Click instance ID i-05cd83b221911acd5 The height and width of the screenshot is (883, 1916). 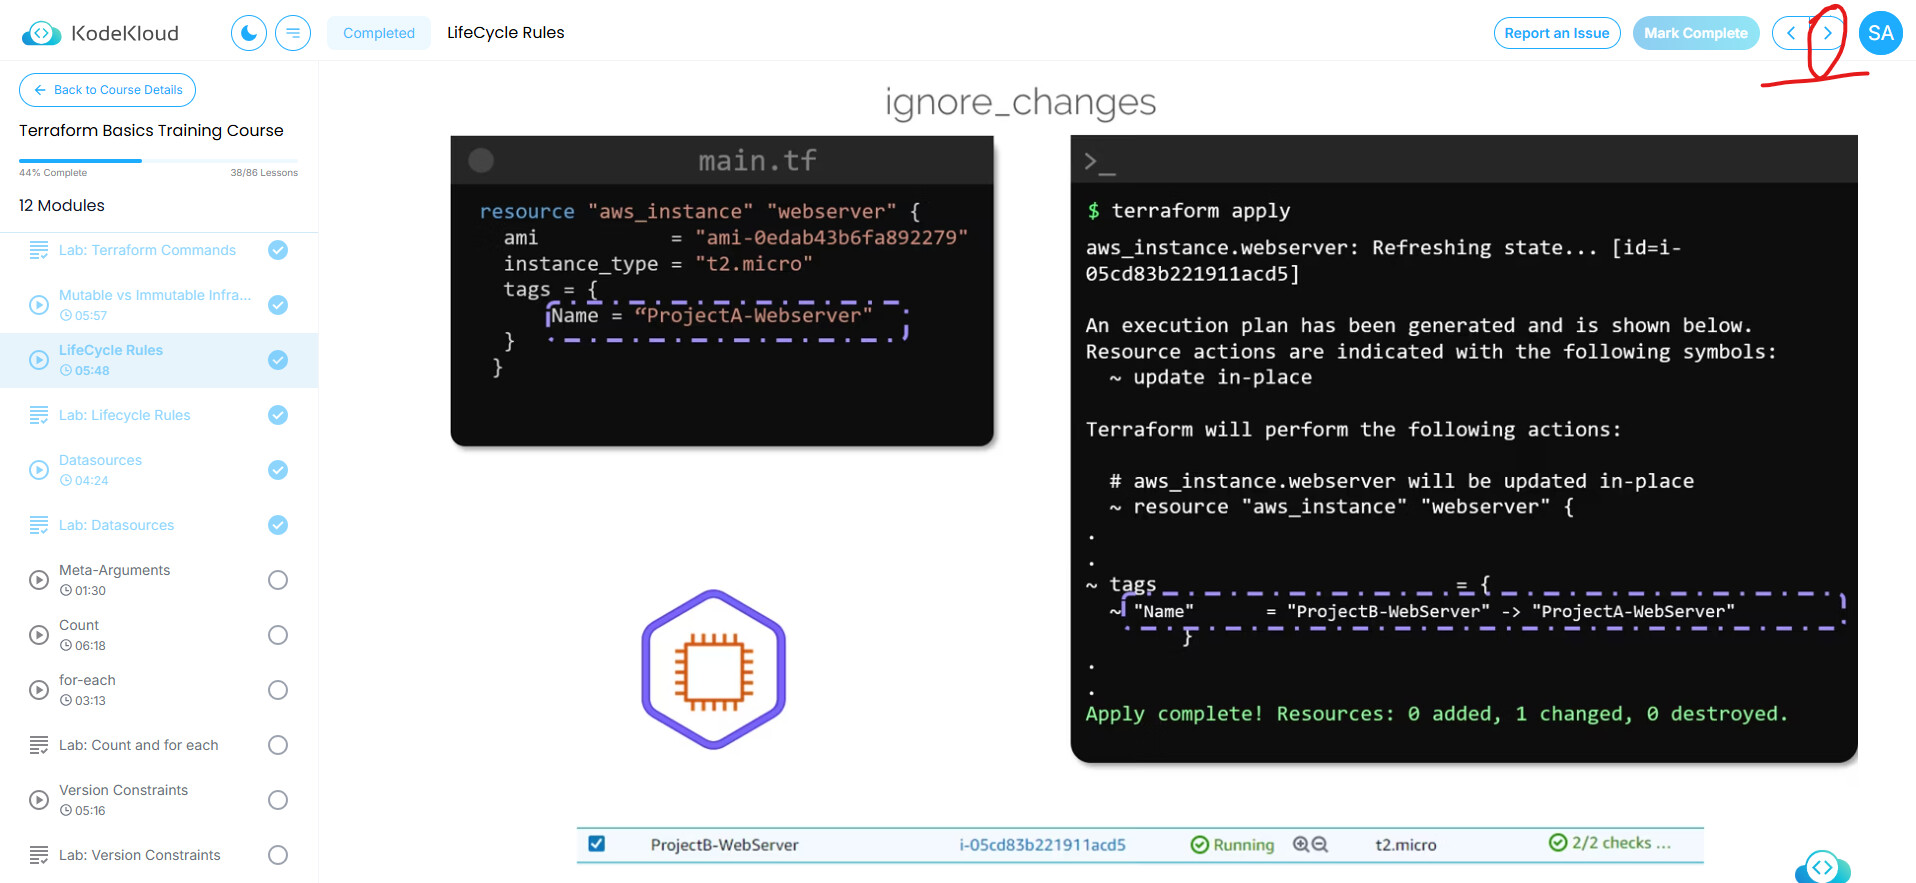pos(1043,845)
